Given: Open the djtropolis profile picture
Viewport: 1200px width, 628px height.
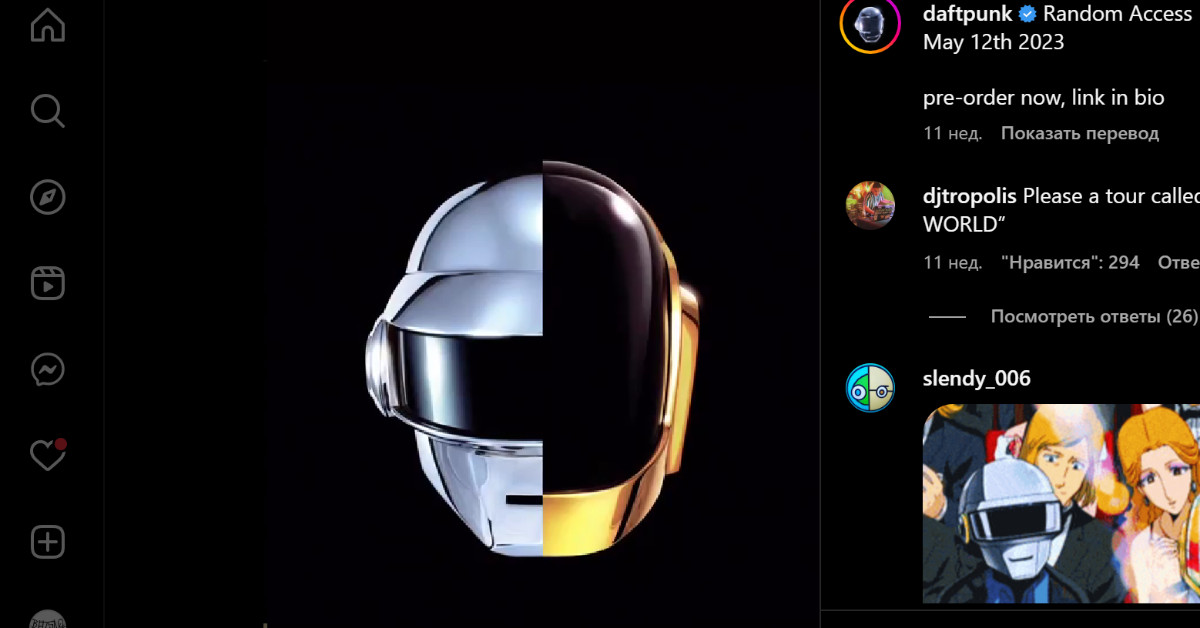Looking at the screenshot, I should tap(870, 205).
